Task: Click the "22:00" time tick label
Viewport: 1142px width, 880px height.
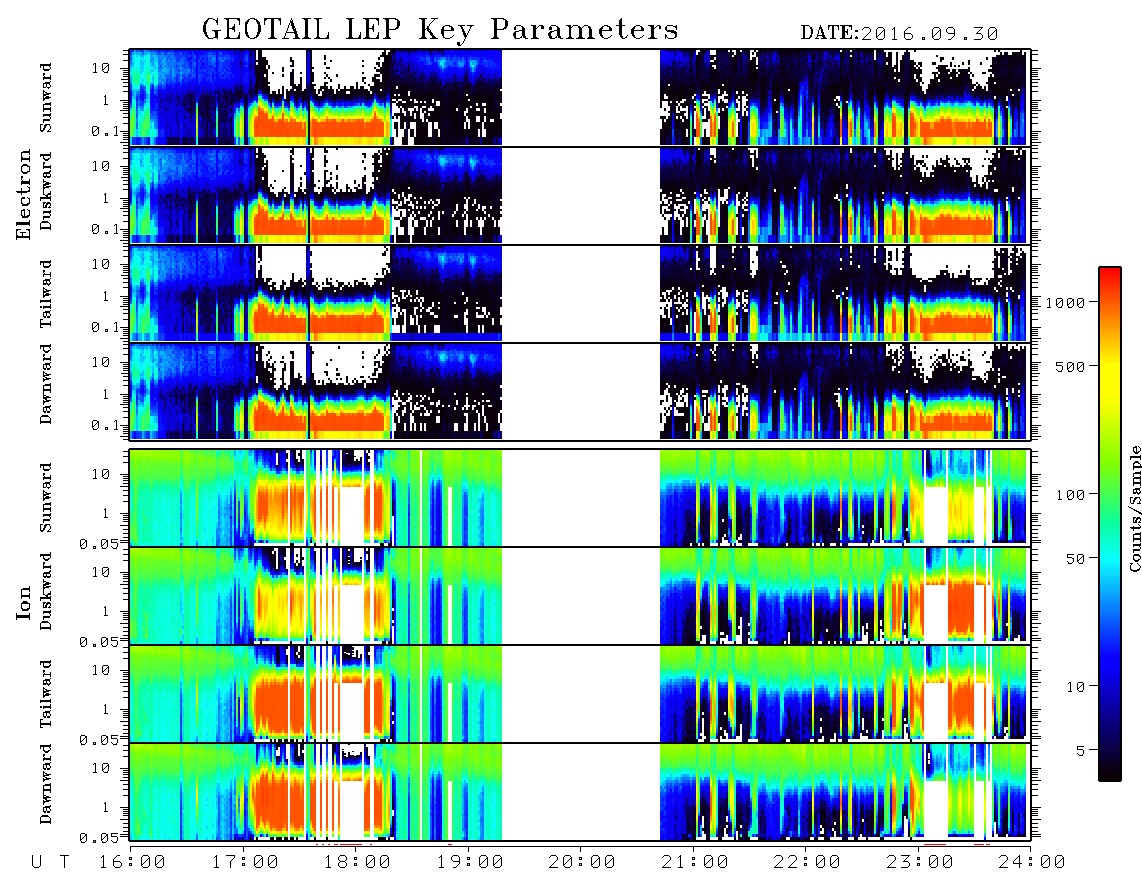Action: click(807, 863)
